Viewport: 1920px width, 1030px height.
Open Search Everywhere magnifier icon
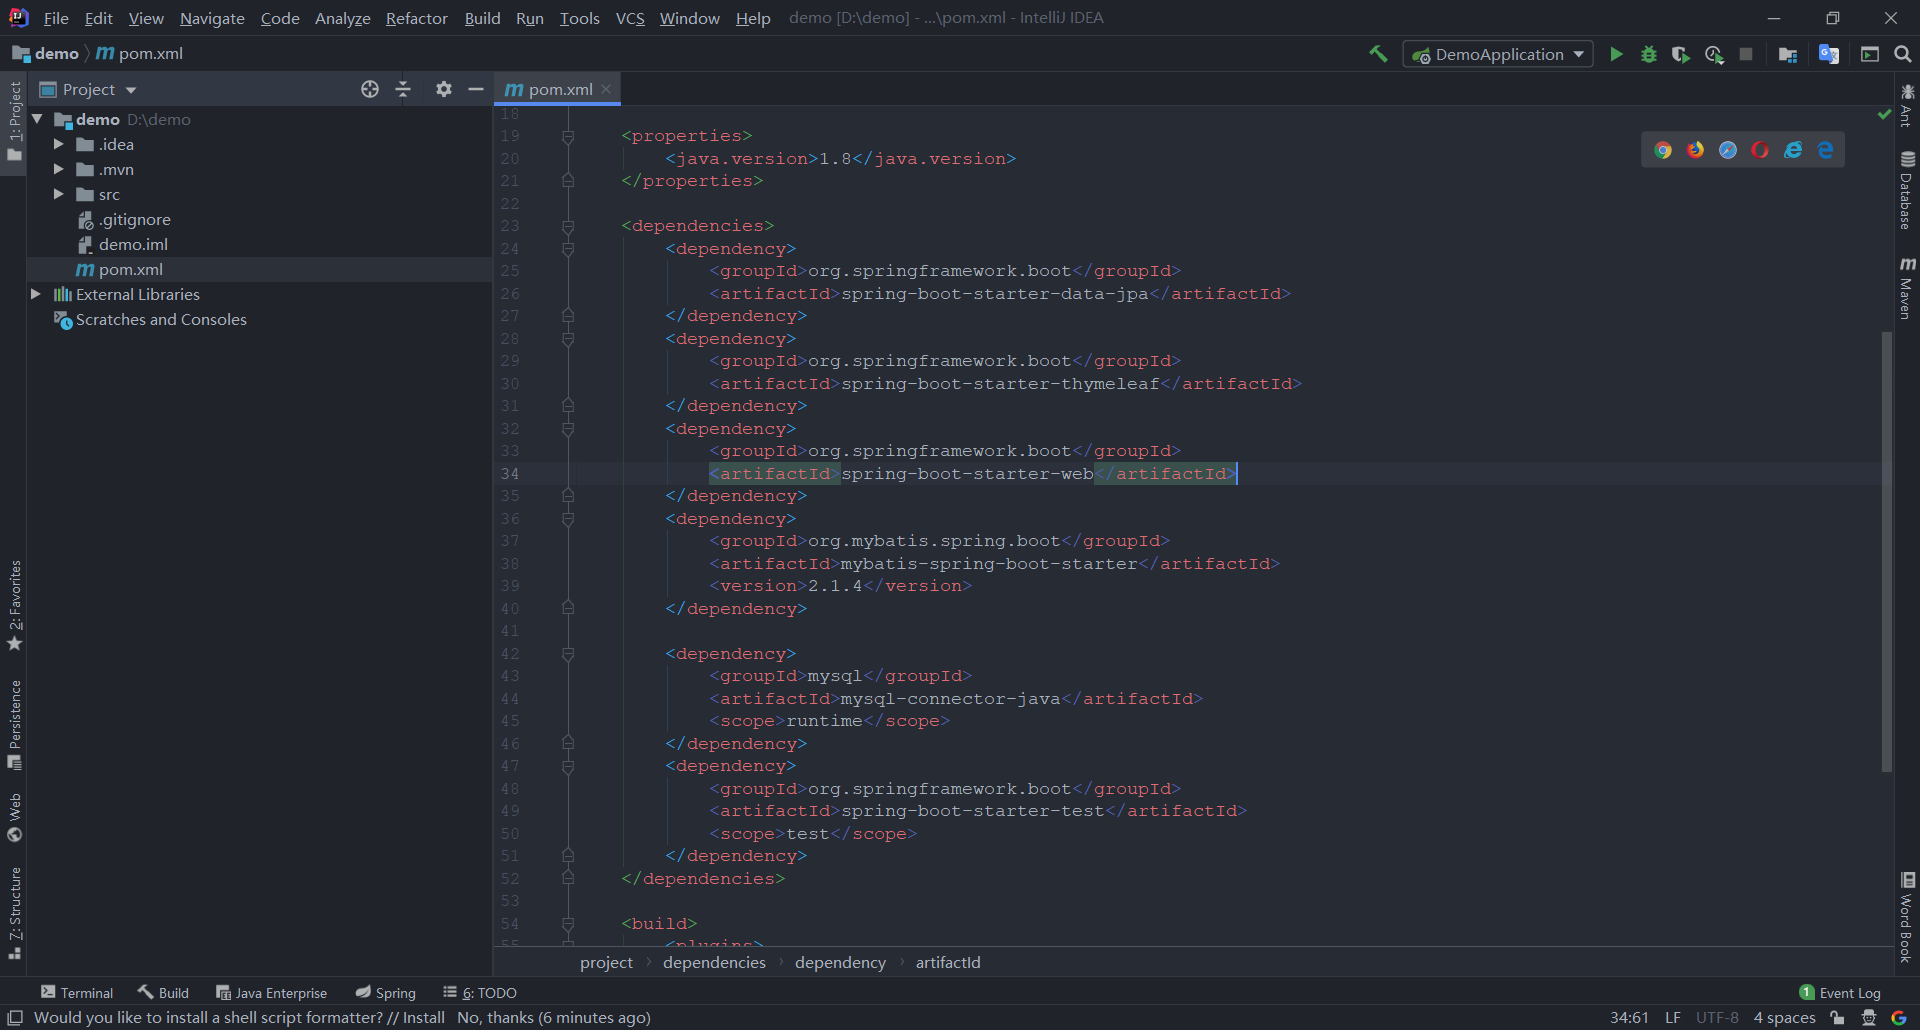[x=1903, y=54]
